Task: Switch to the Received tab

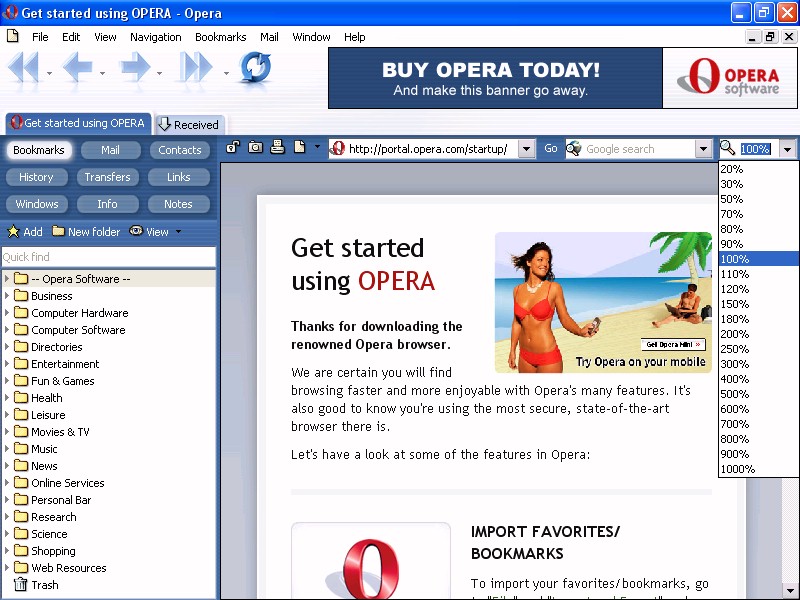Action: 190,124
